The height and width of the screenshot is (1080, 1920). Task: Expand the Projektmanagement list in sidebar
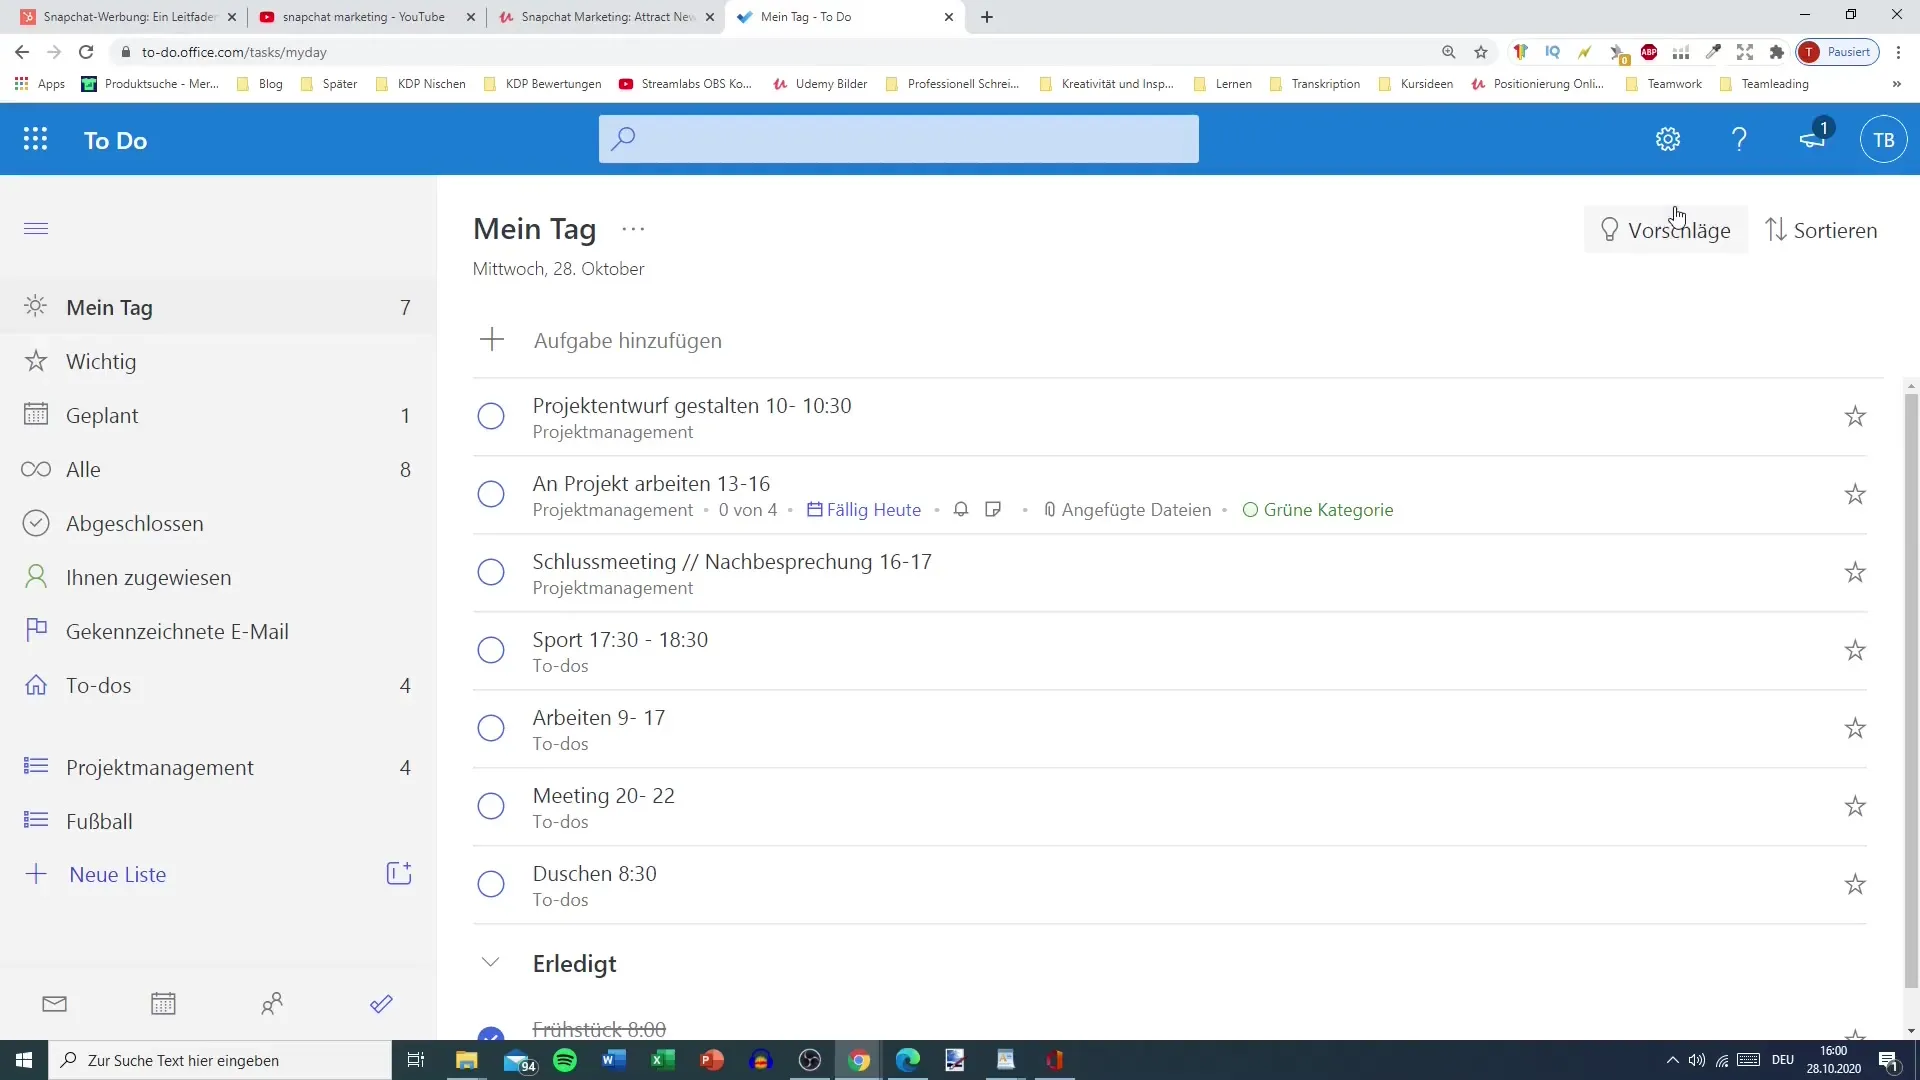[160, 767]
